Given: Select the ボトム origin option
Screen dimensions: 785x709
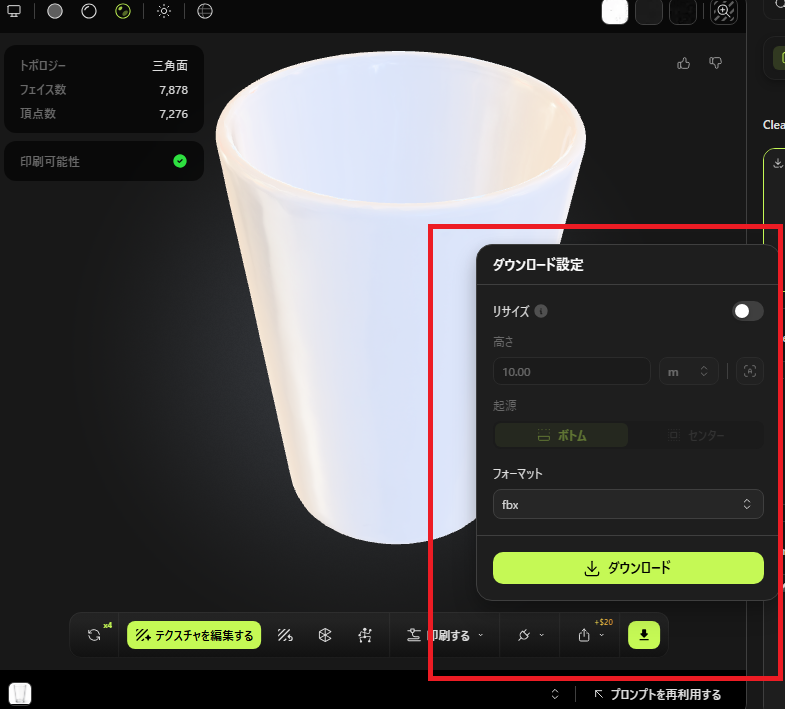Looking at the screenshot, I should click(562, 435).
